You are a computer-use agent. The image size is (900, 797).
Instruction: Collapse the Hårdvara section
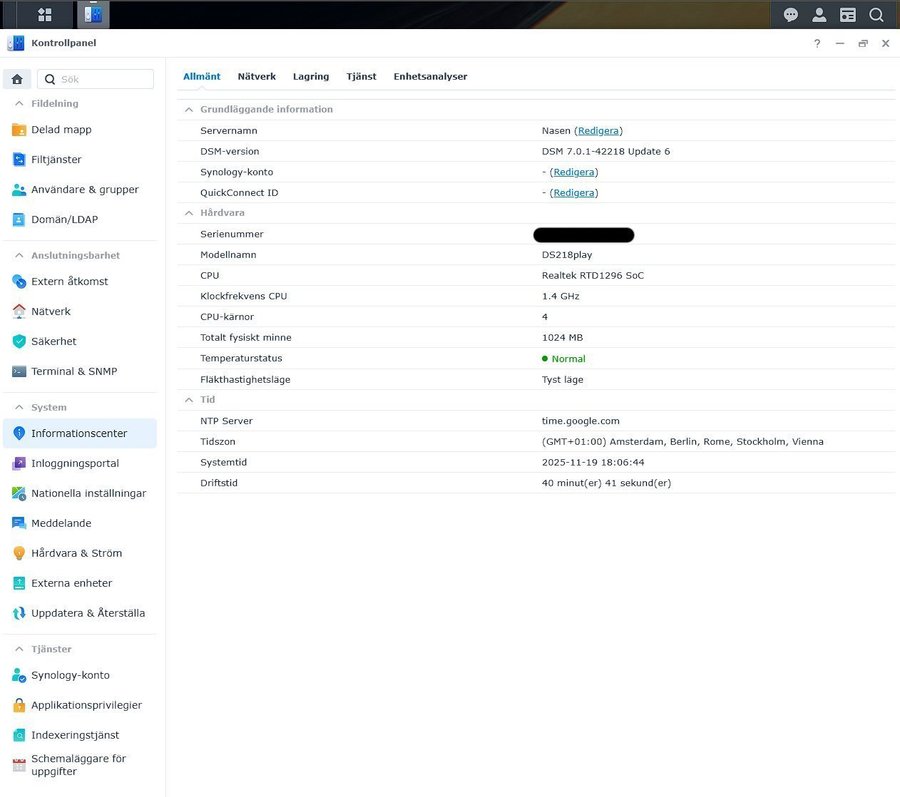pos(188,213)
